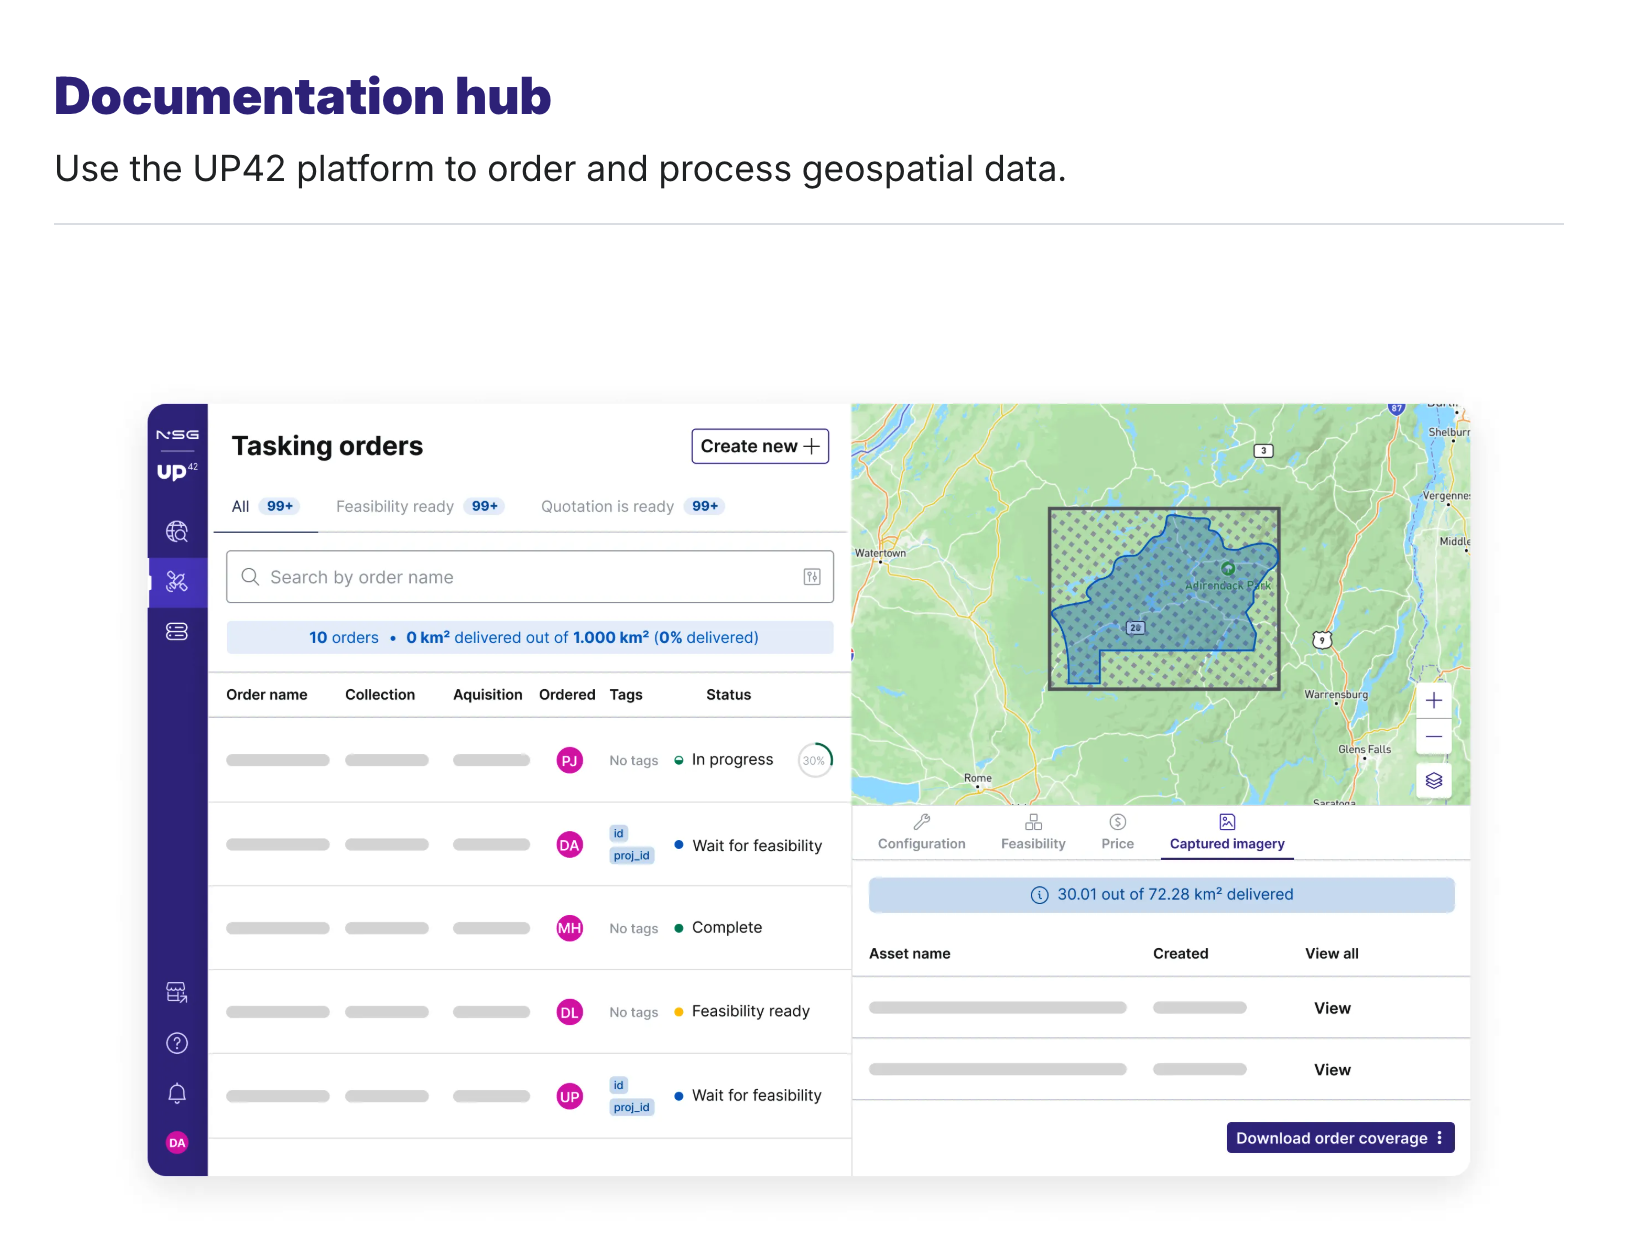This screenshot has width=1636, height=1260.
Task: Click the PJ user avatar
Action: coord(570,760)
